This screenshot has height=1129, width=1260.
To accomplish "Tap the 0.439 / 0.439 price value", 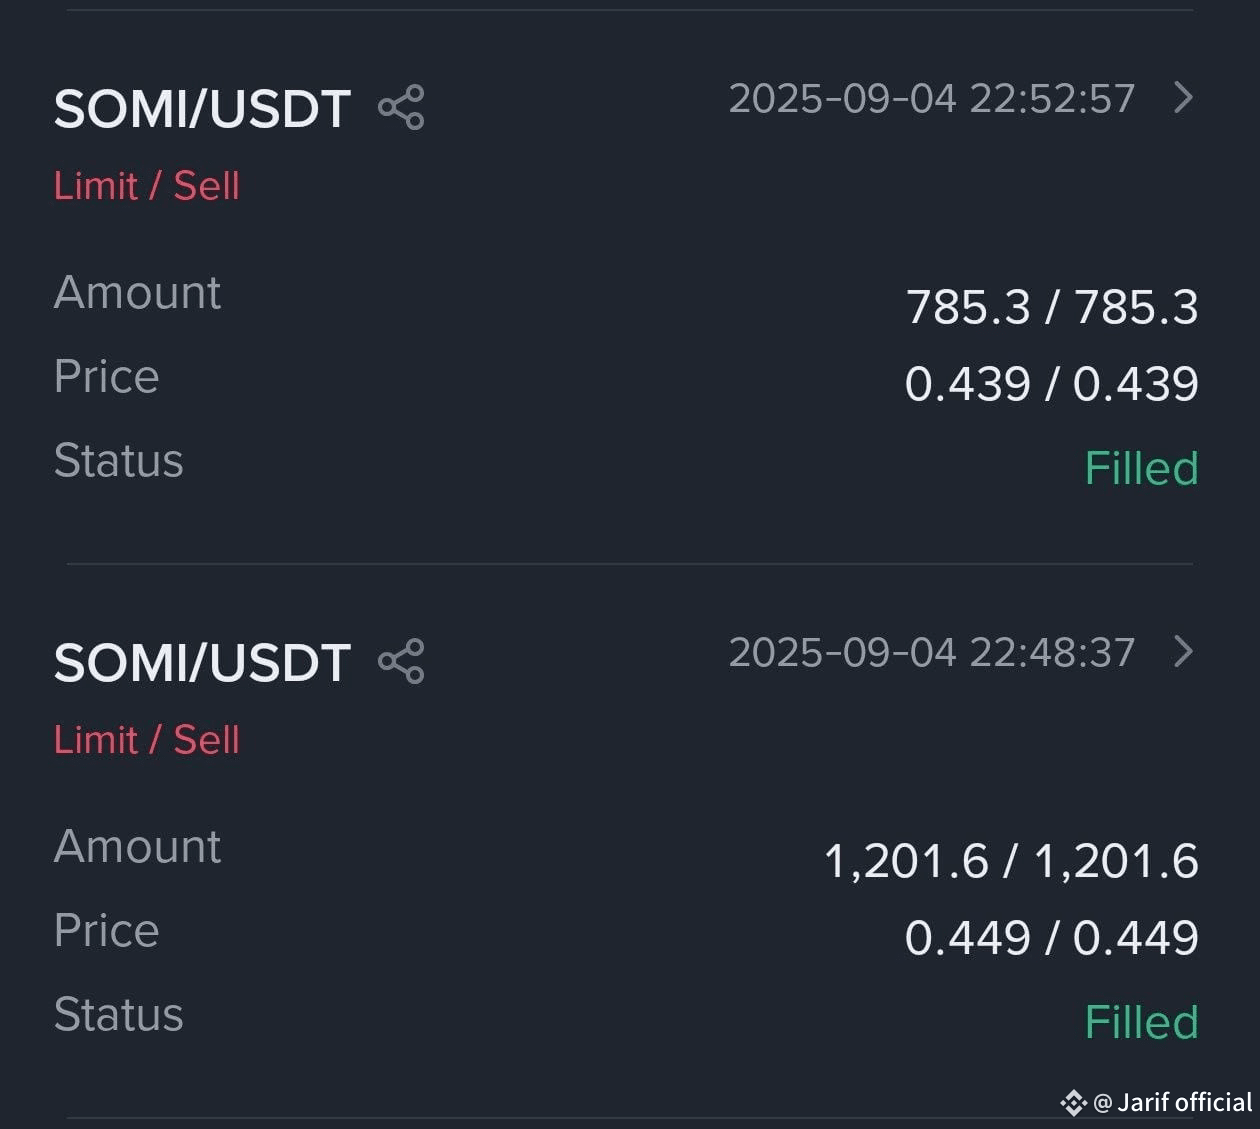I will tap(1052, 384).
